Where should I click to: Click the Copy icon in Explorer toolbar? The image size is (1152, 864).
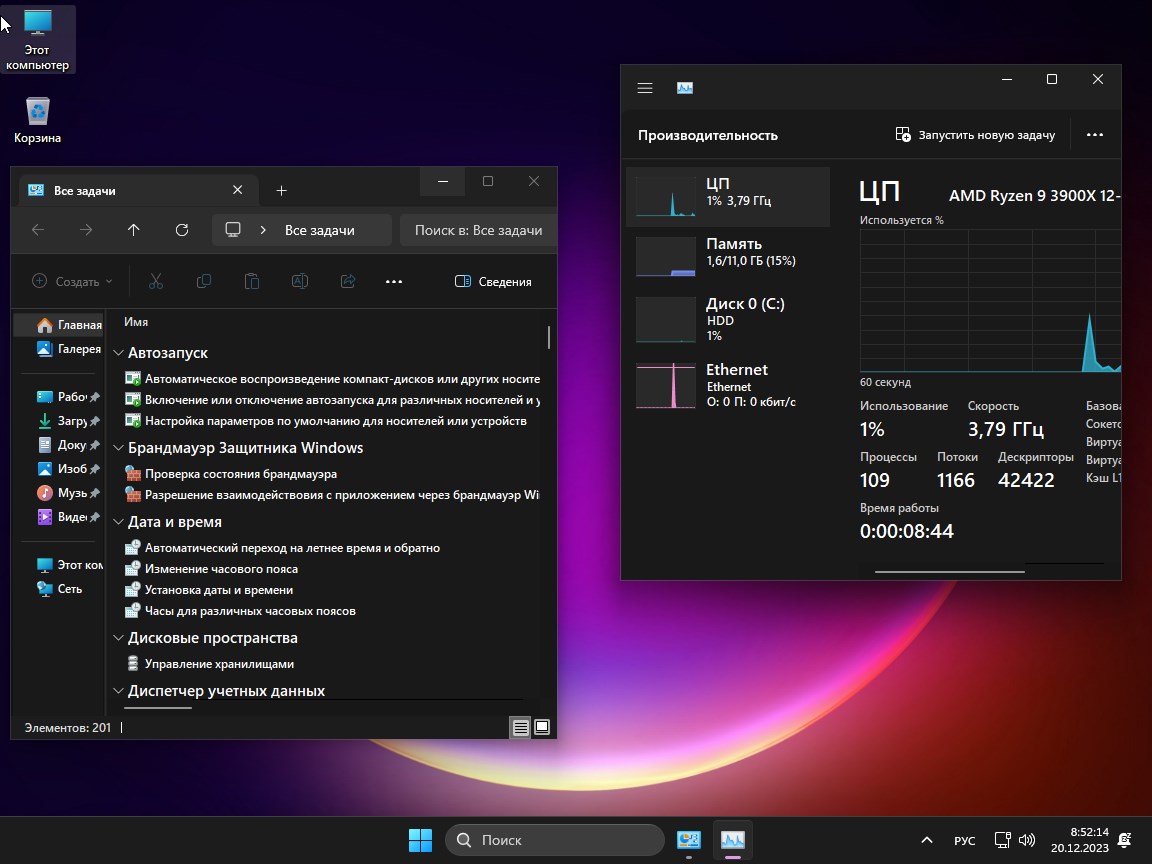204,282
